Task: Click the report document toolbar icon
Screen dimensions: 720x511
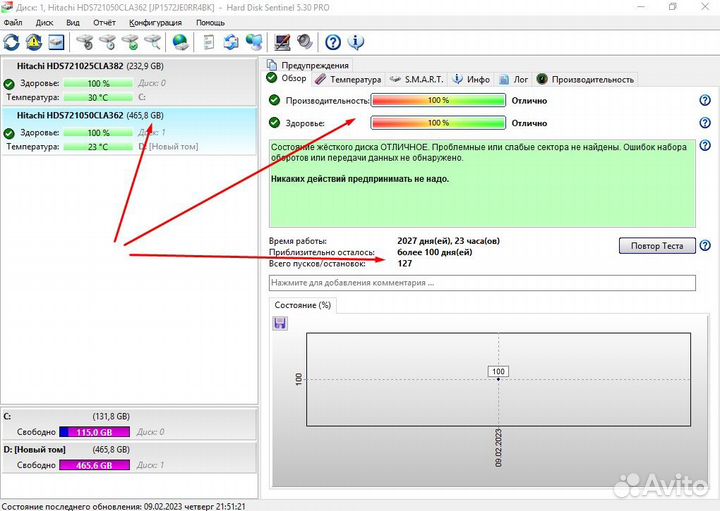Action: point(208,42)
